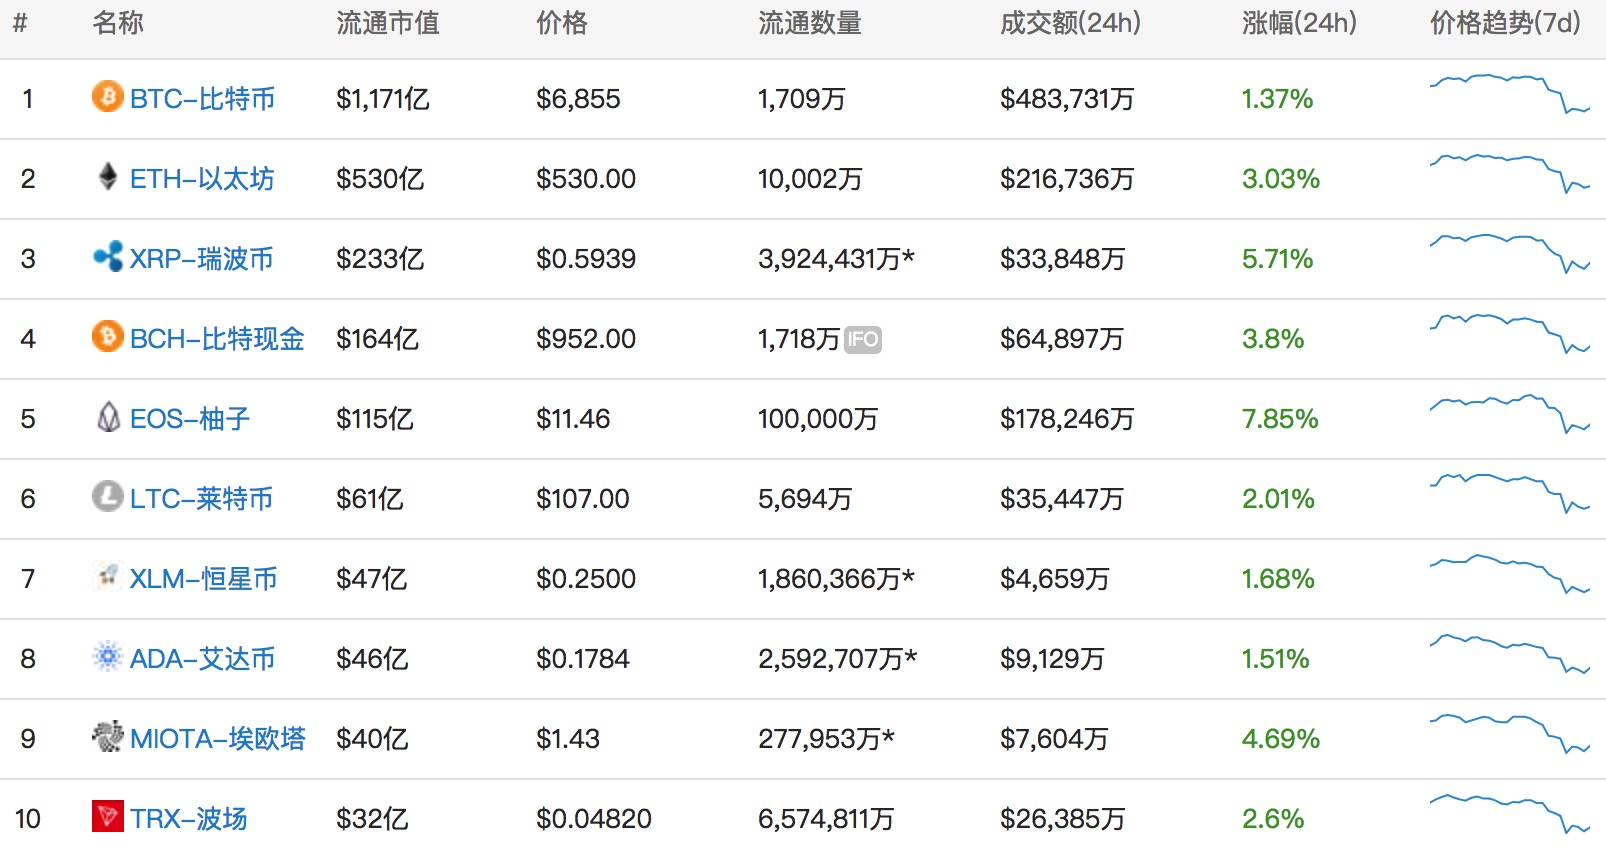The image size is (1606, 856).
Task: Sort by 价格 column header
Action: [x=562, y=23]
